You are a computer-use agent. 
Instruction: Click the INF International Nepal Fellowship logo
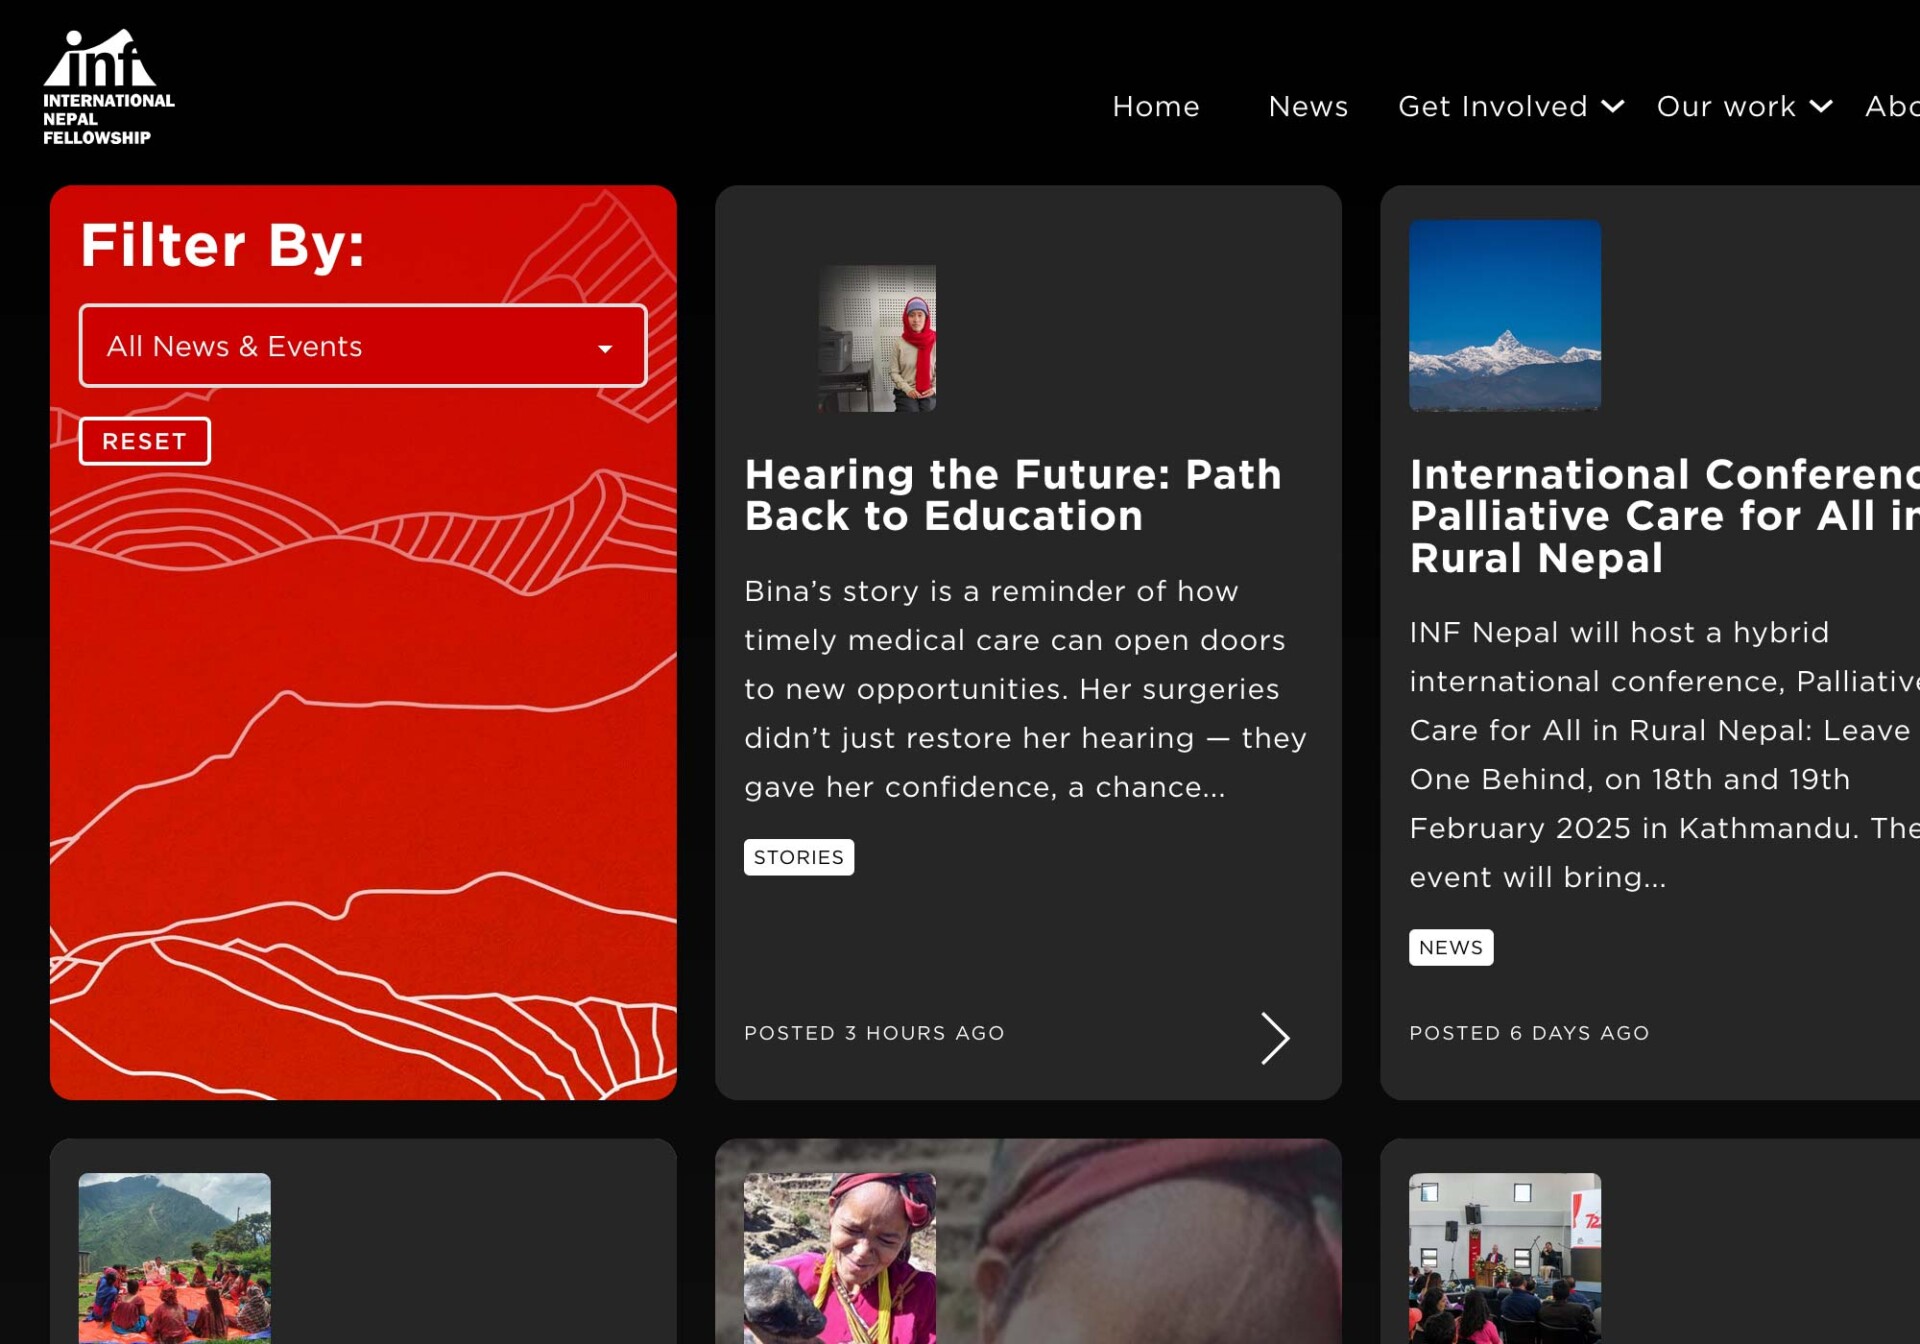108,87
